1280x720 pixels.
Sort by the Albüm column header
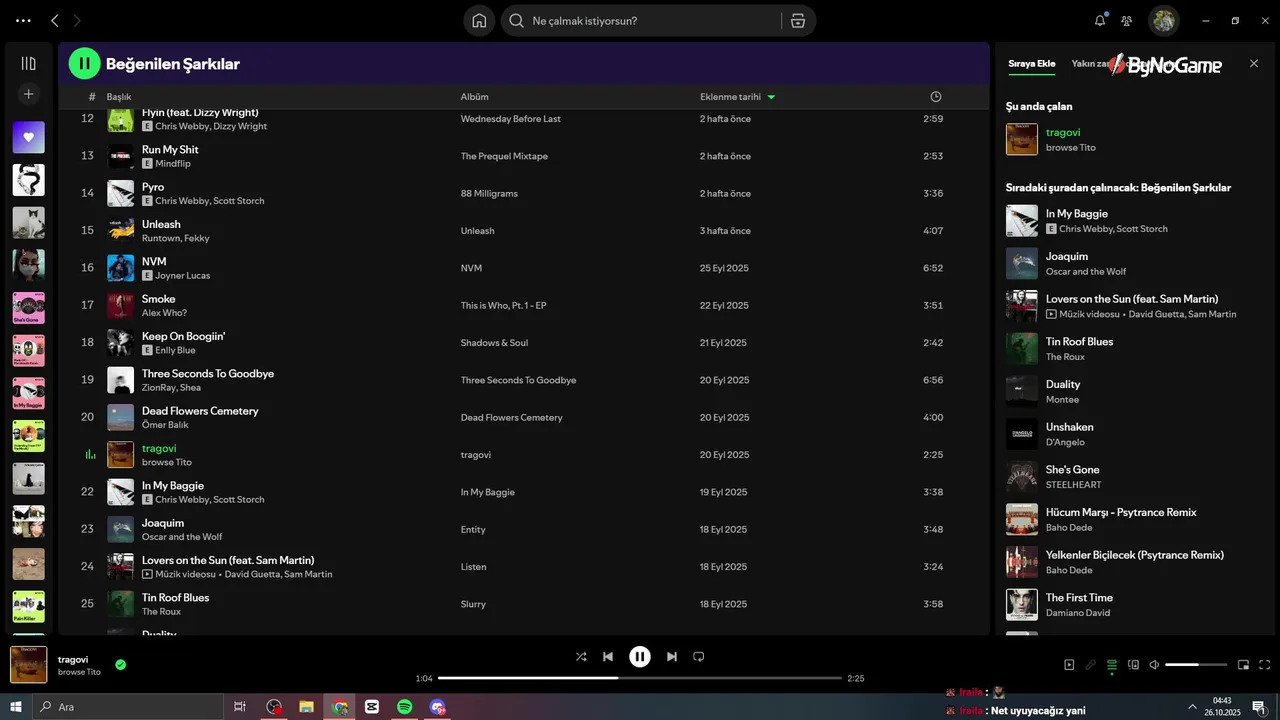coord(474,97)
